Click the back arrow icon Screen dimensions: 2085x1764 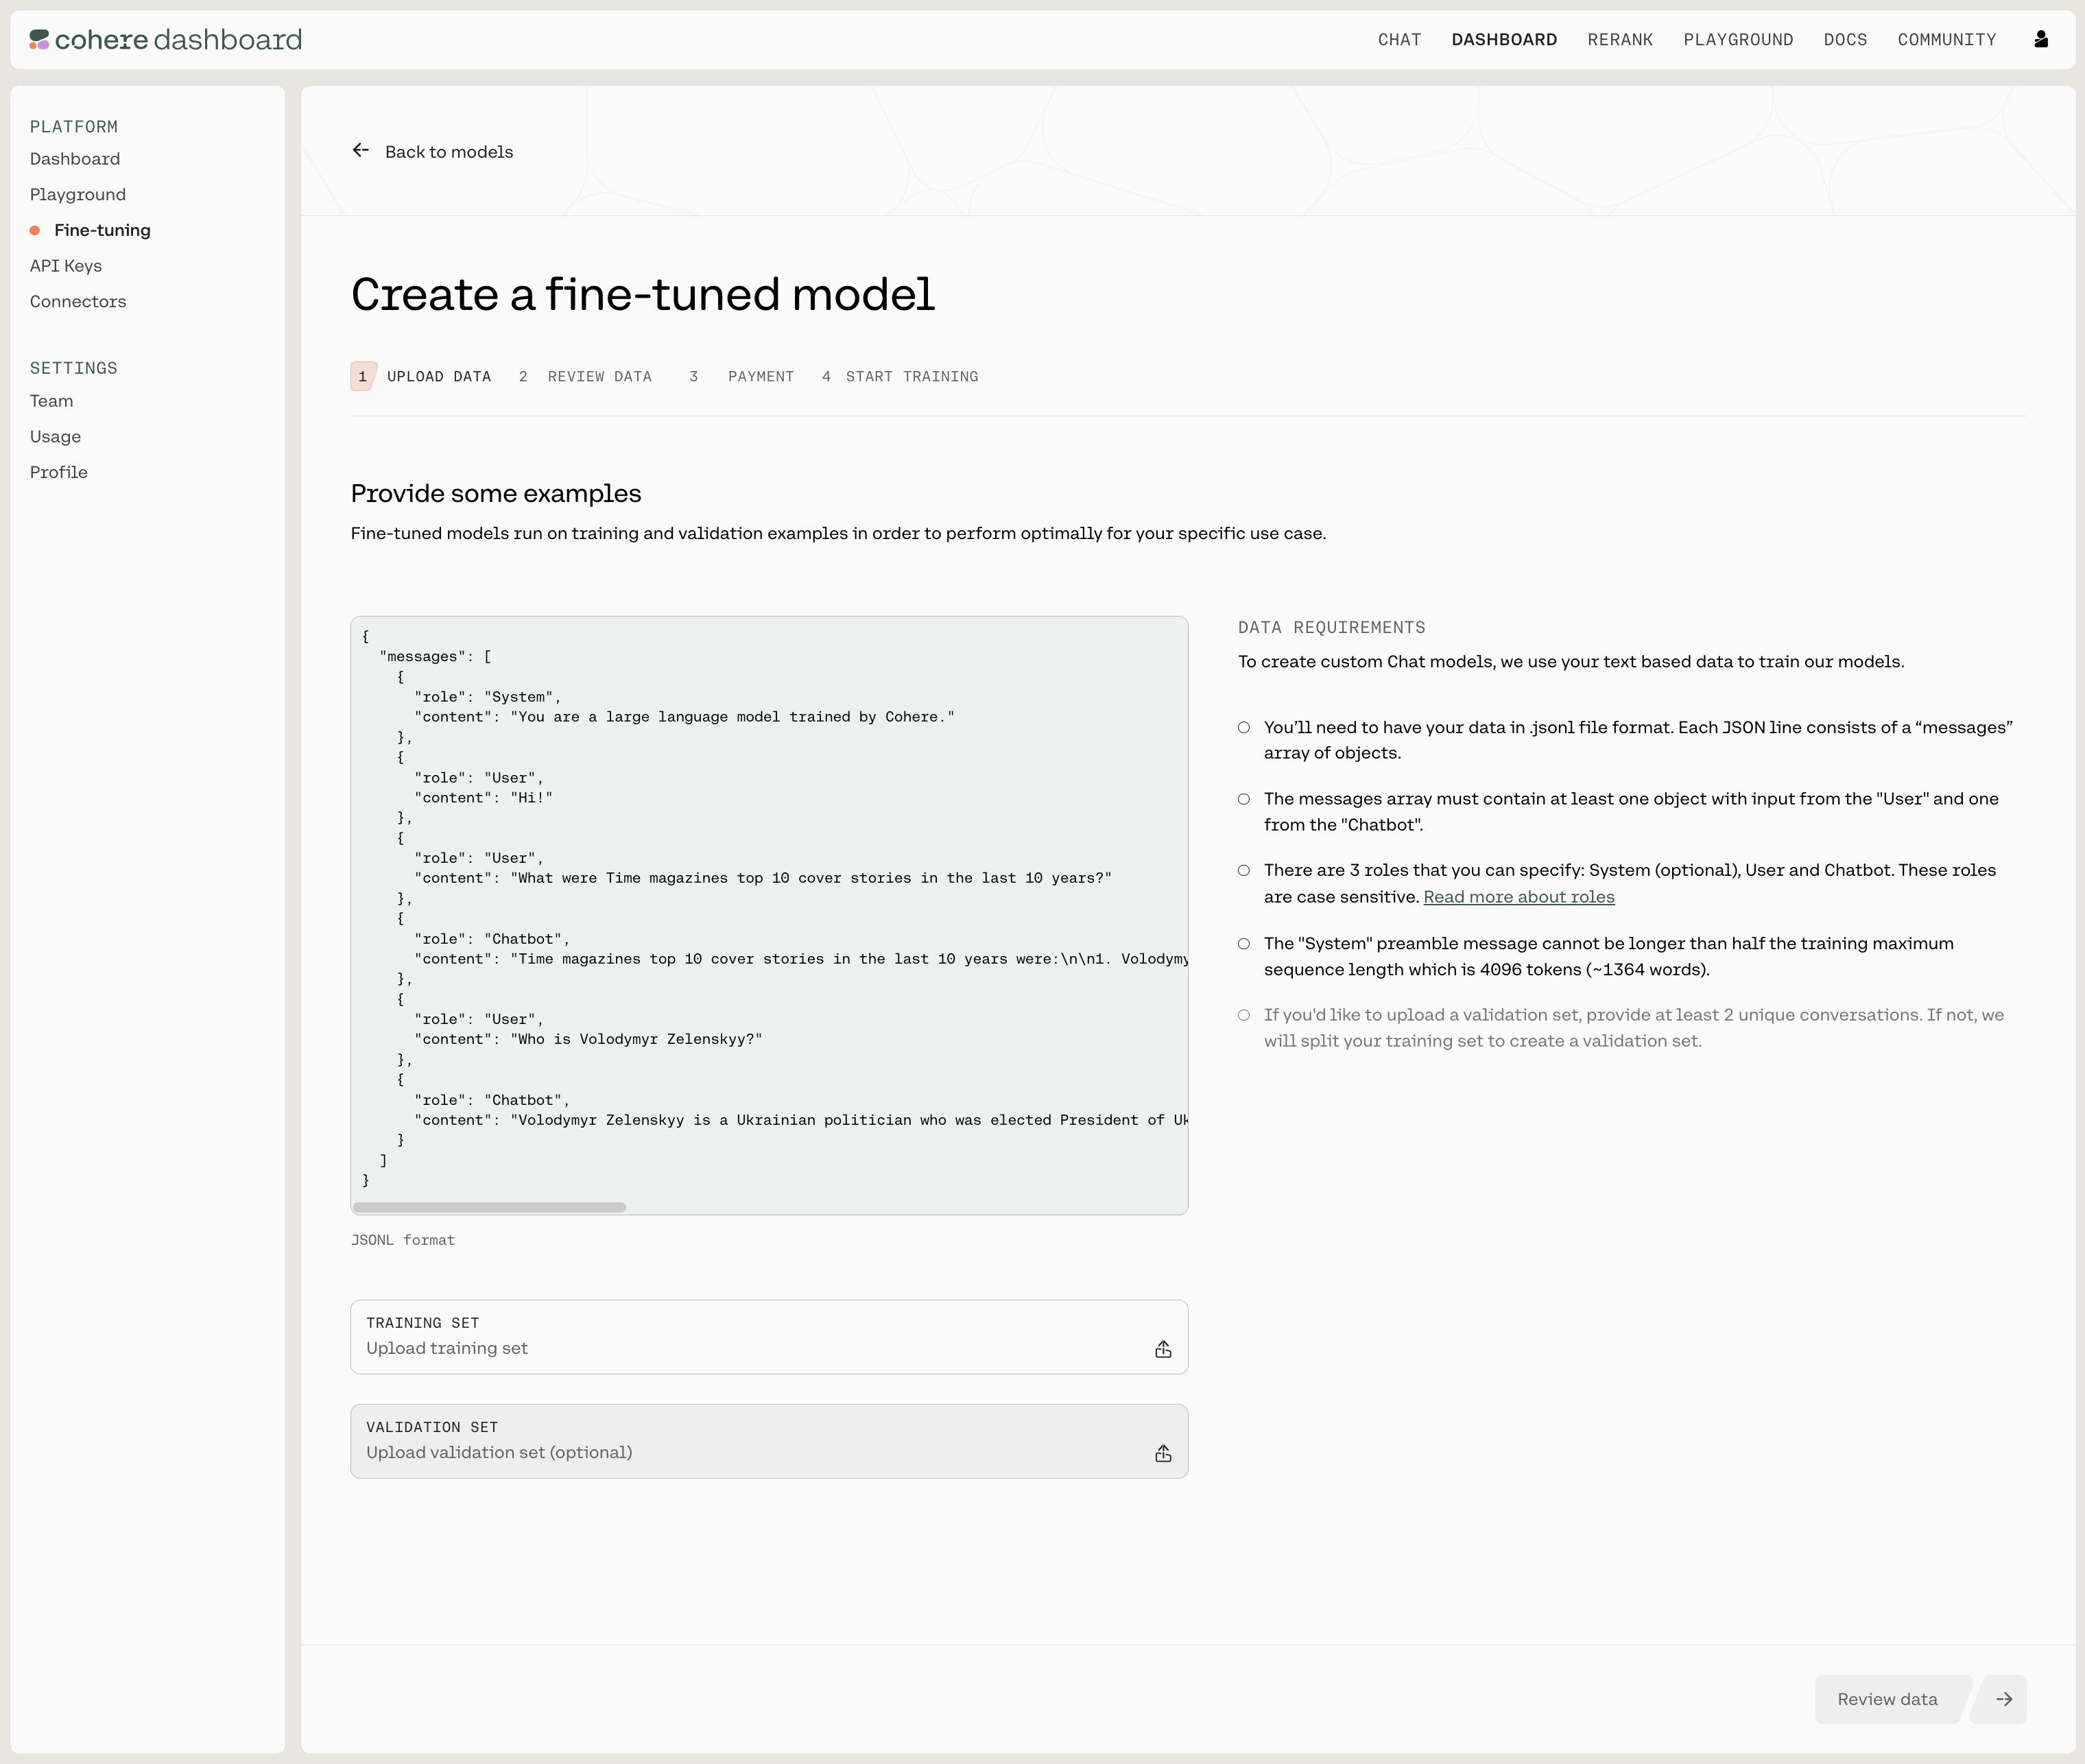coord(361,151)
